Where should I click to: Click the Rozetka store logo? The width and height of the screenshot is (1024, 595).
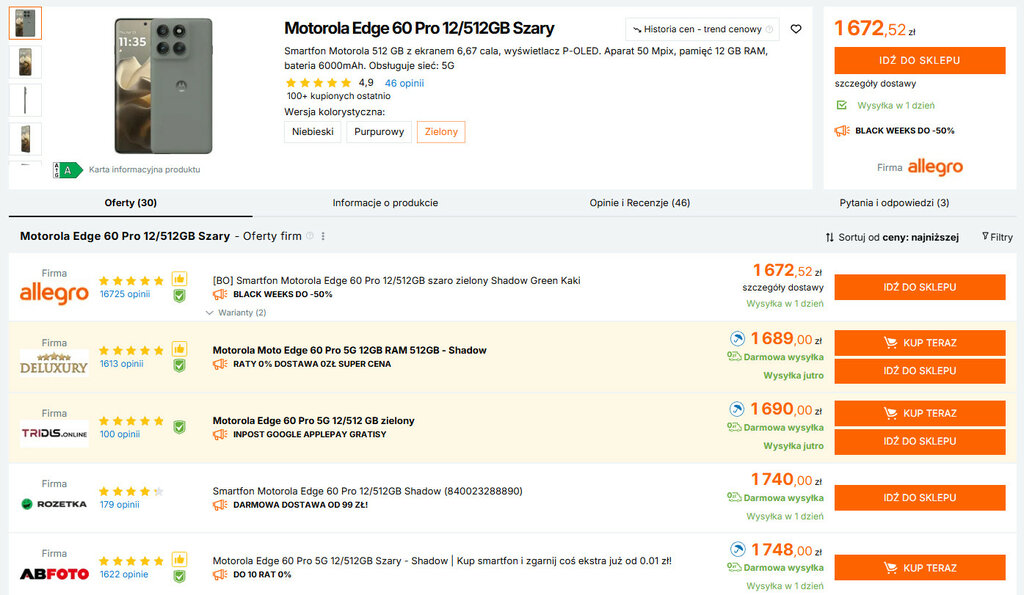54,504
